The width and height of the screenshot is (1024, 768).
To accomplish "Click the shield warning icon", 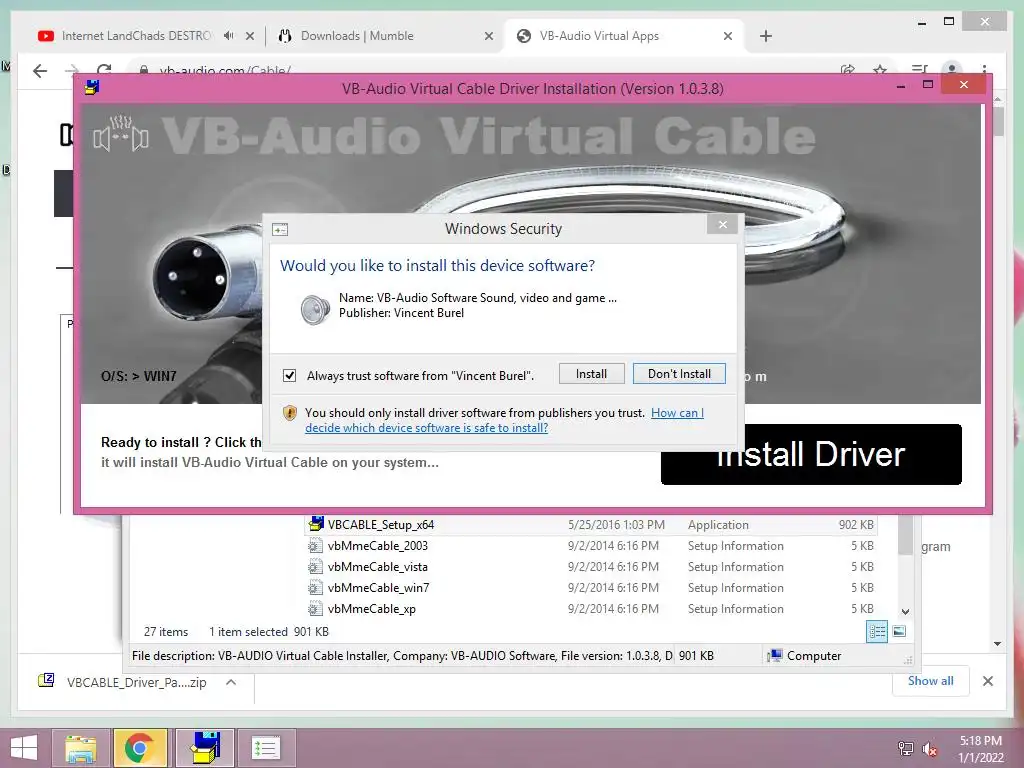I will [290, 413].
